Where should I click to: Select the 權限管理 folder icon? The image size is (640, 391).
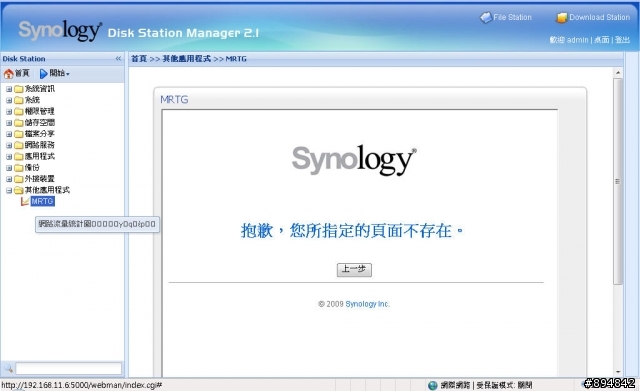pyautogui.click(x=19, y=111)
